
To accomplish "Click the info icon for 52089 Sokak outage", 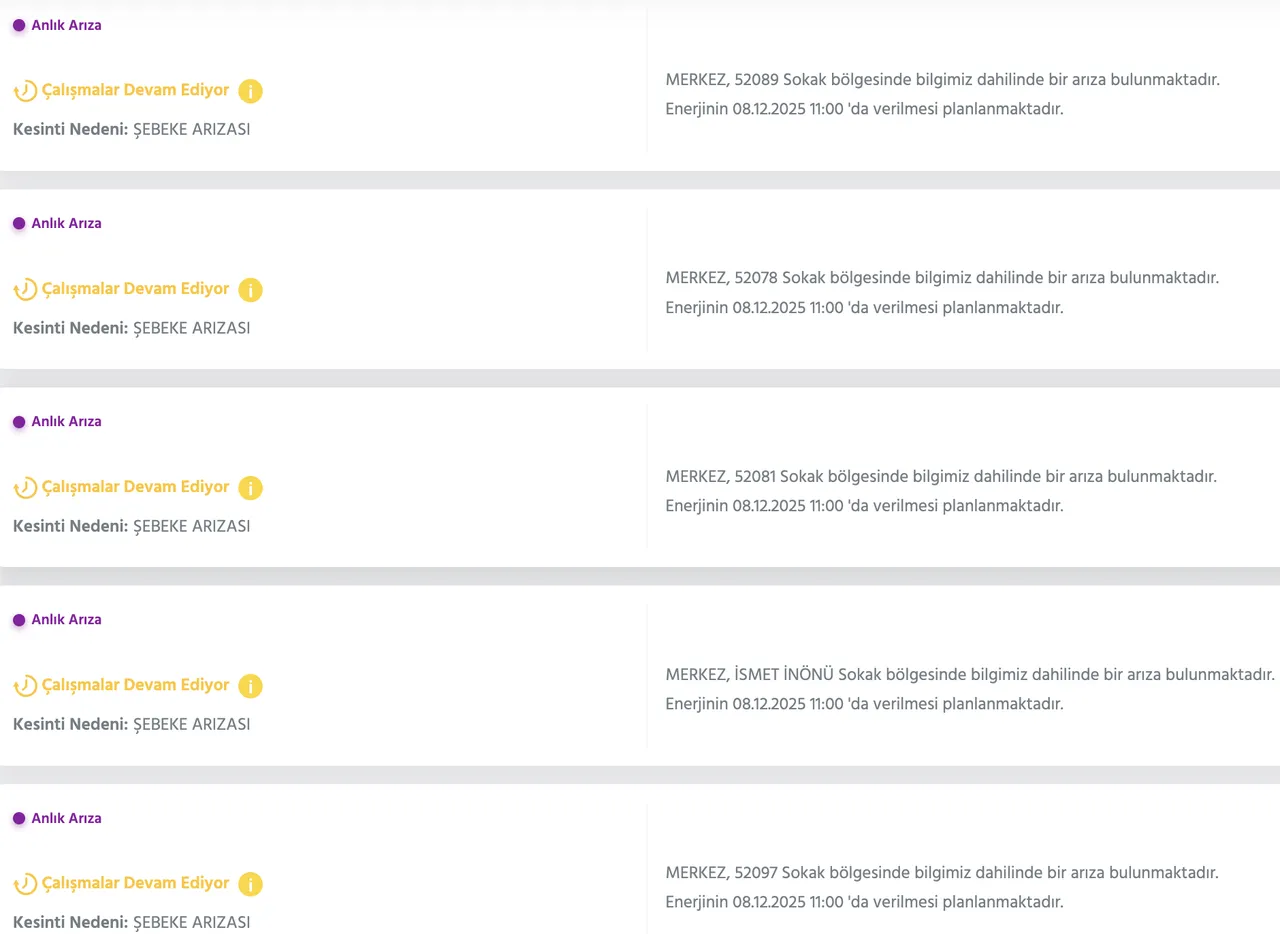I will [x=250, y=91].
